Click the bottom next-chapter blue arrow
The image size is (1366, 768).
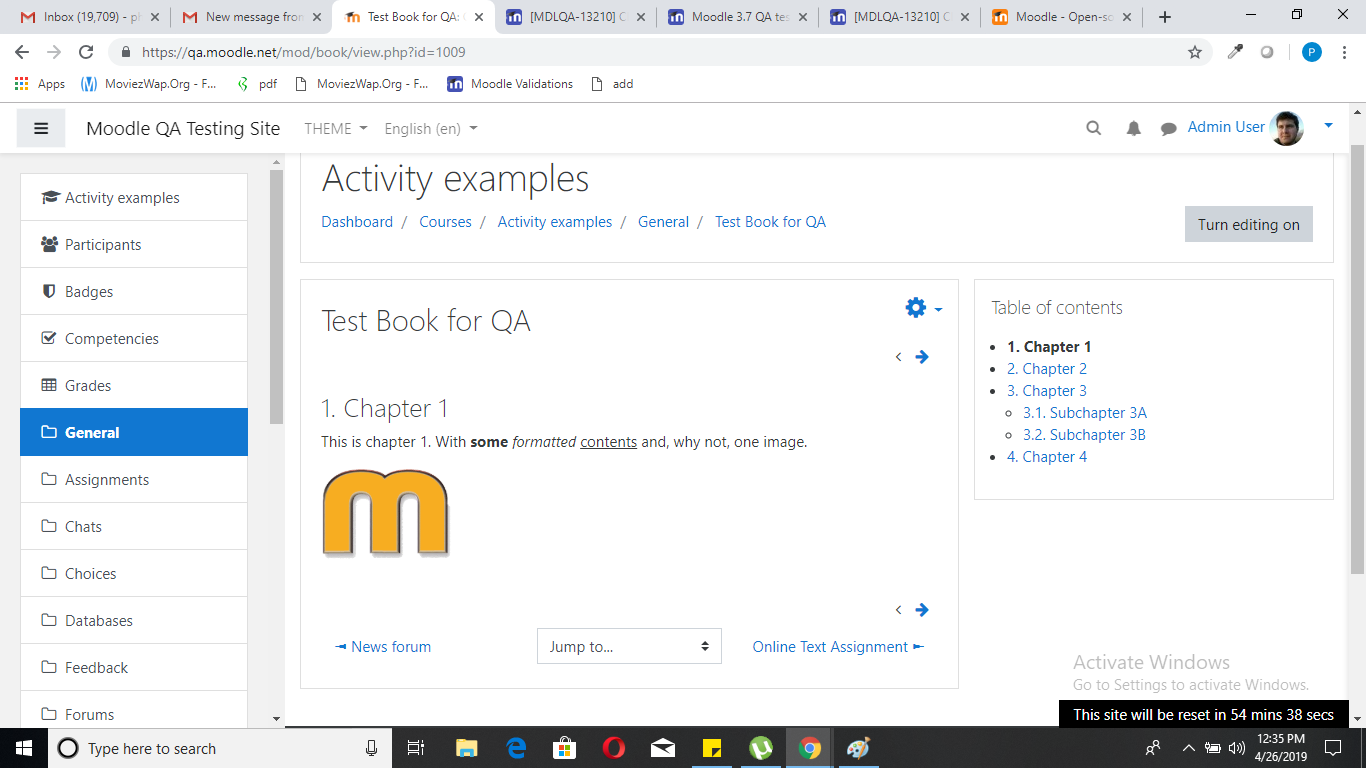(922, 610)
